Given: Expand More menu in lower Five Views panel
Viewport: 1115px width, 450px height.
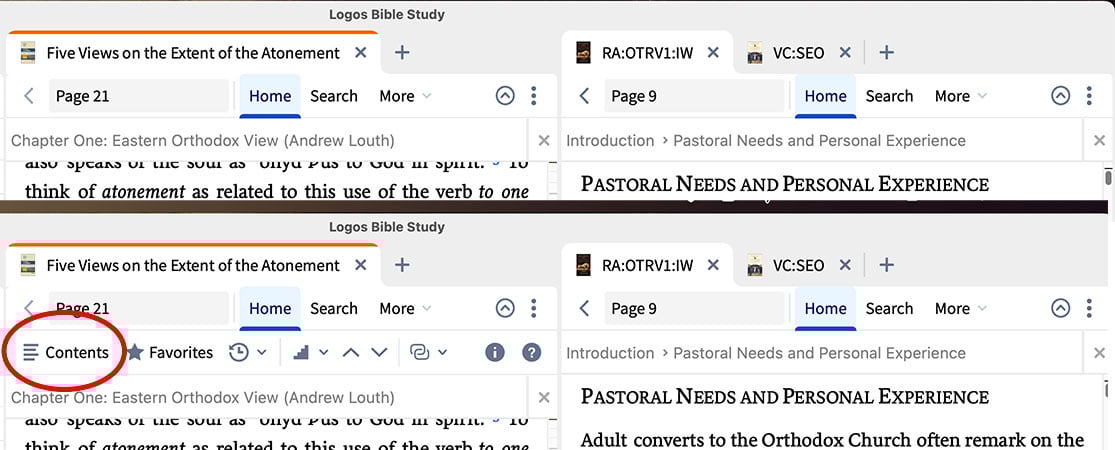Looking at the screenshot, I should tap(405, 309).
